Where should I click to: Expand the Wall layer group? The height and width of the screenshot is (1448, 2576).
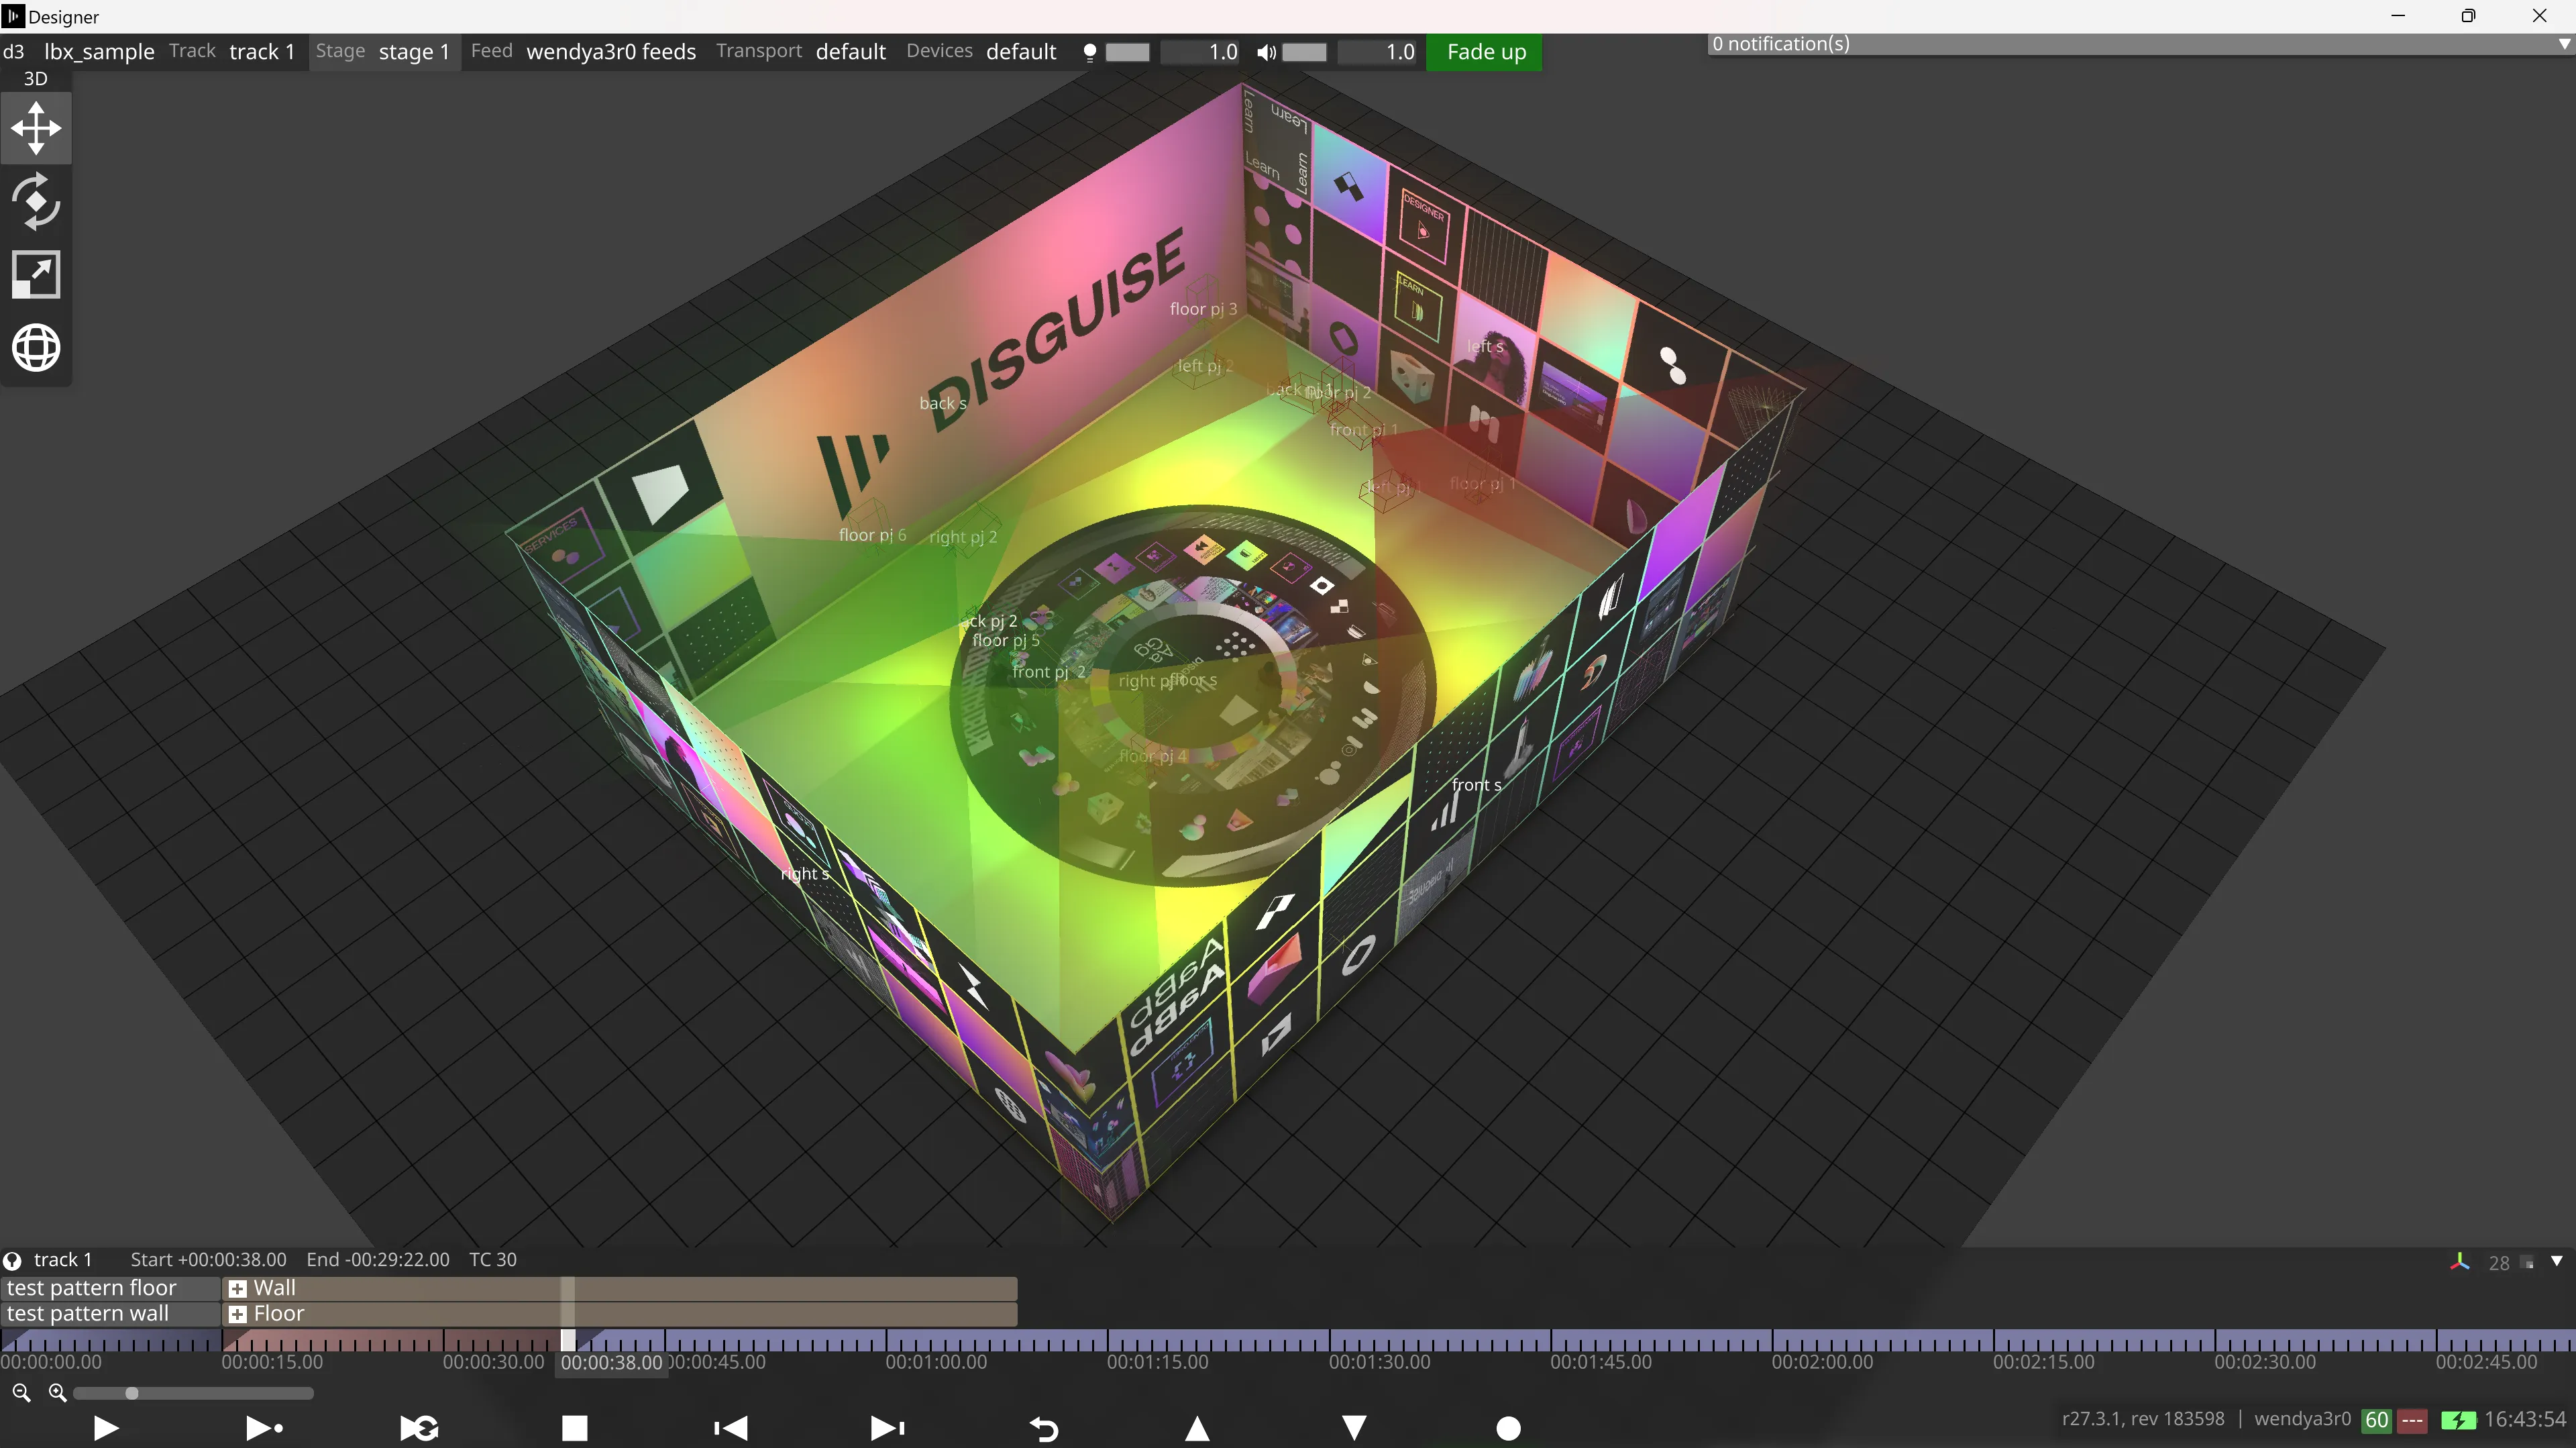[x=237, y=1288]
